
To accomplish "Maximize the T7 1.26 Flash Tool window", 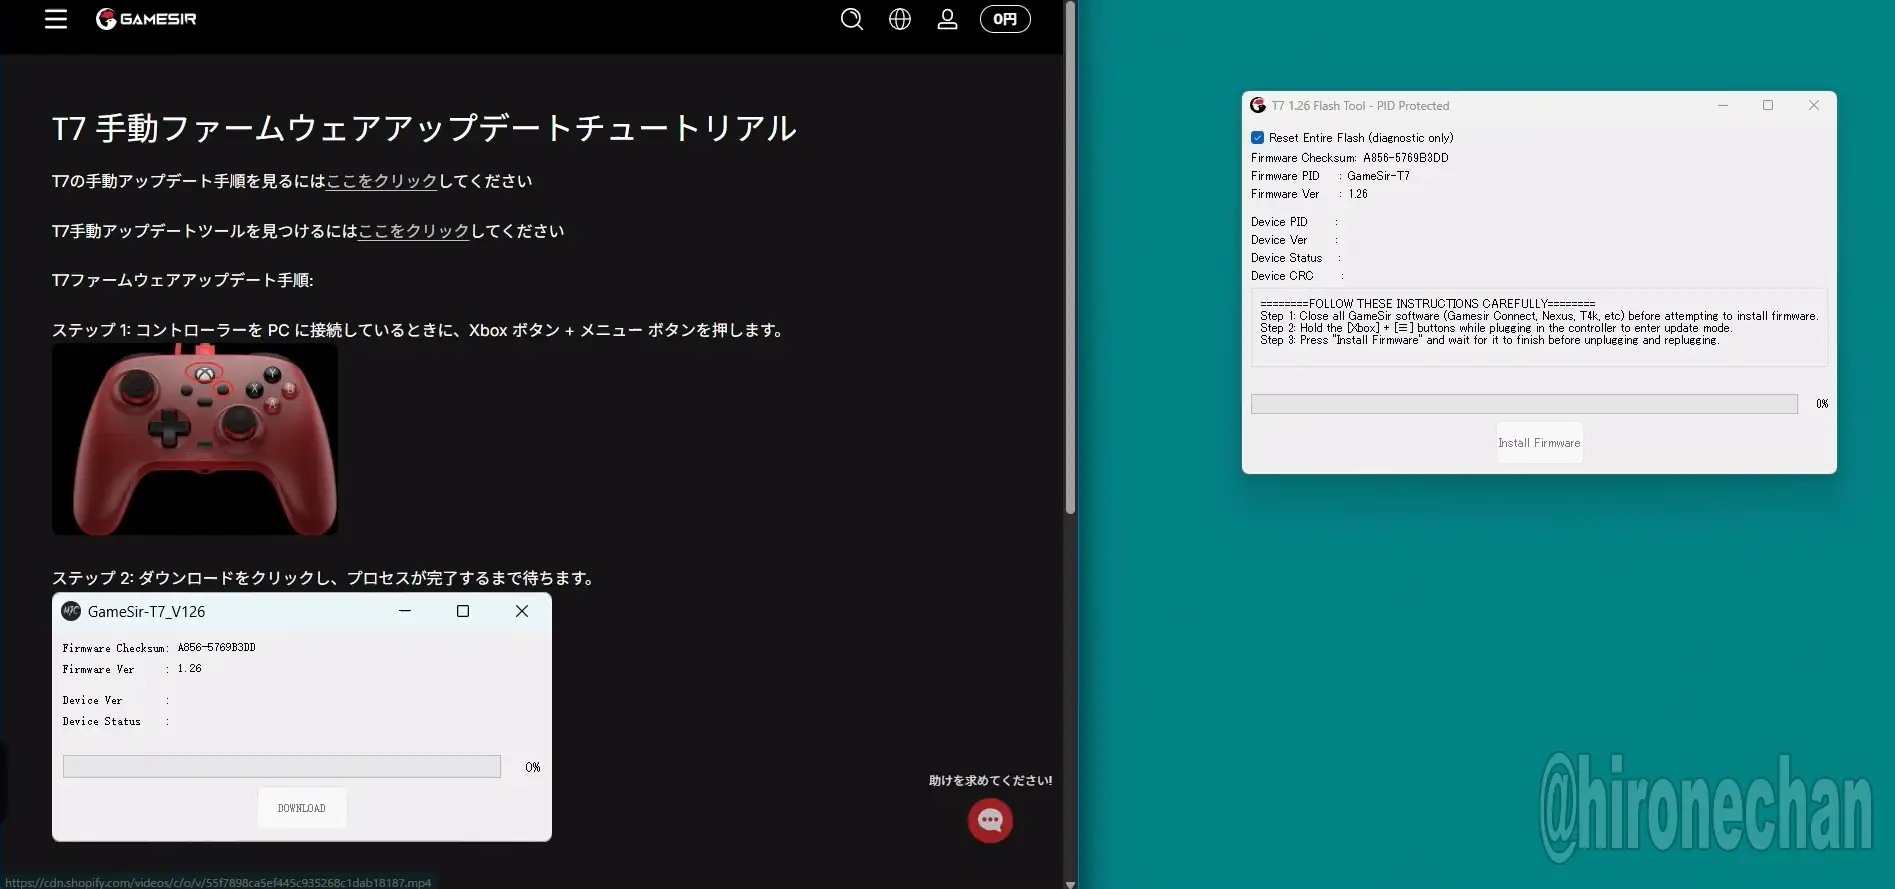I will (x=1767, y=106).
